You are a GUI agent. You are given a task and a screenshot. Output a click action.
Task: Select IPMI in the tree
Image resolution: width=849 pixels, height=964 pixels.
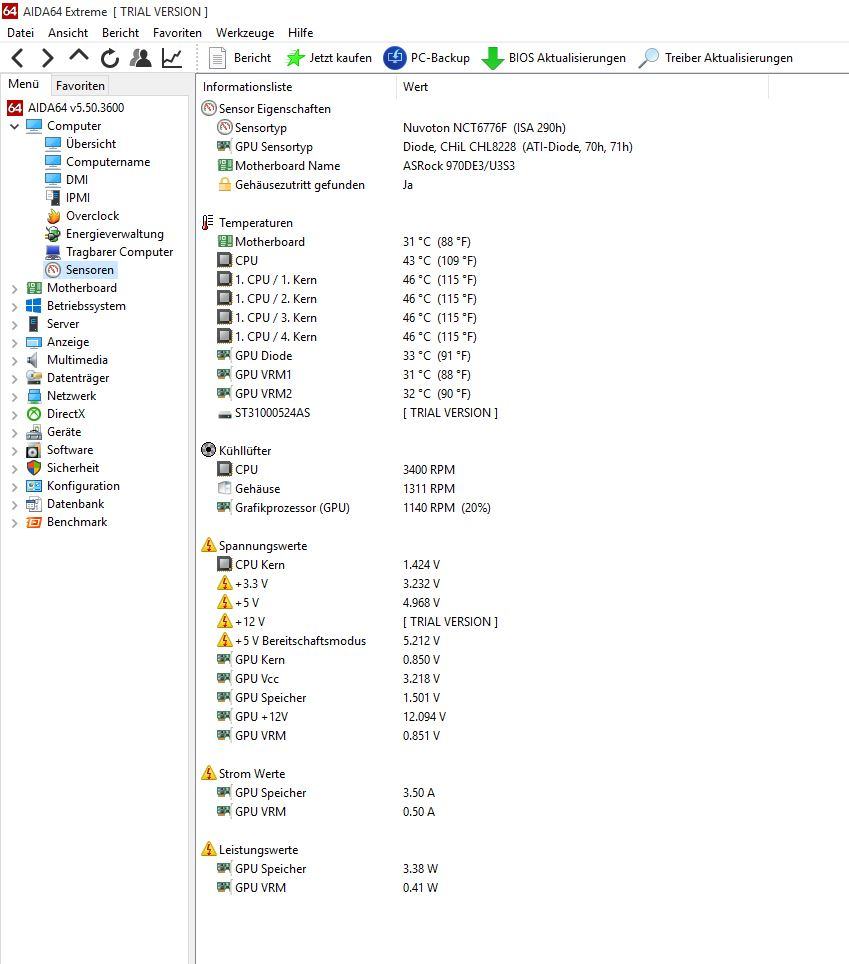(68, 198)
